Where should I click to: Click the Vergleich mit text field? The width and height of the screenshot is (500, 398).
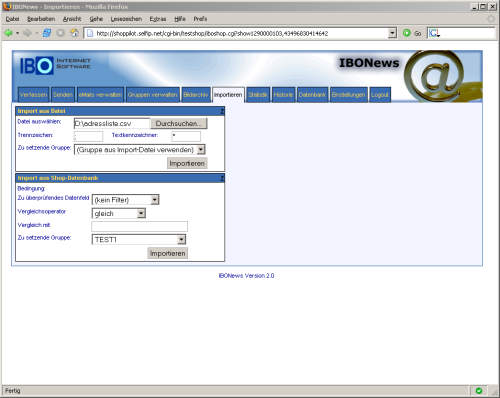[139, 226]
